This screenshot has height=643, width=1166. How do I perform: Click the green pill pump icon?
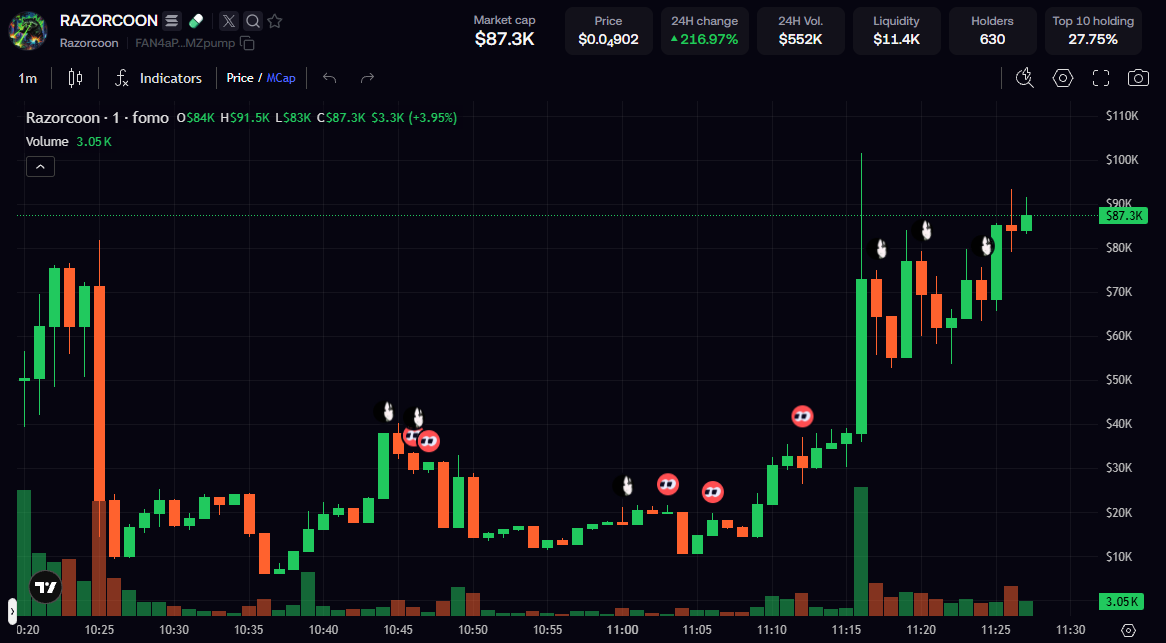[x=196, y=21]
